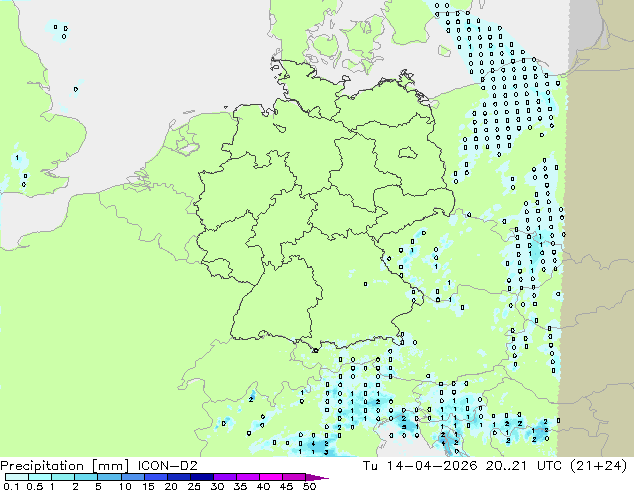The height and width of the screenshot is (490, 634).
Task: Click the legend value '50'
Action: 309,486
